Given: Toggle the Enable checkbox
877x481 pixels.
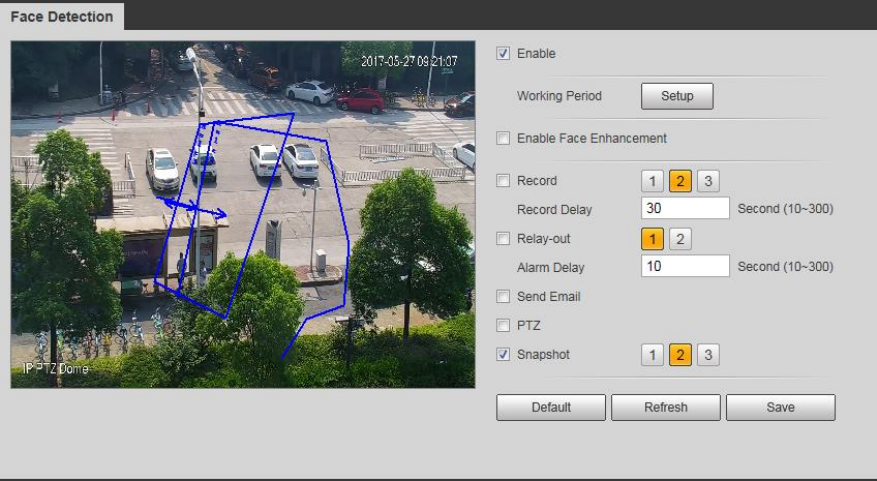Looking at the screenshot, I should point(503,53).
